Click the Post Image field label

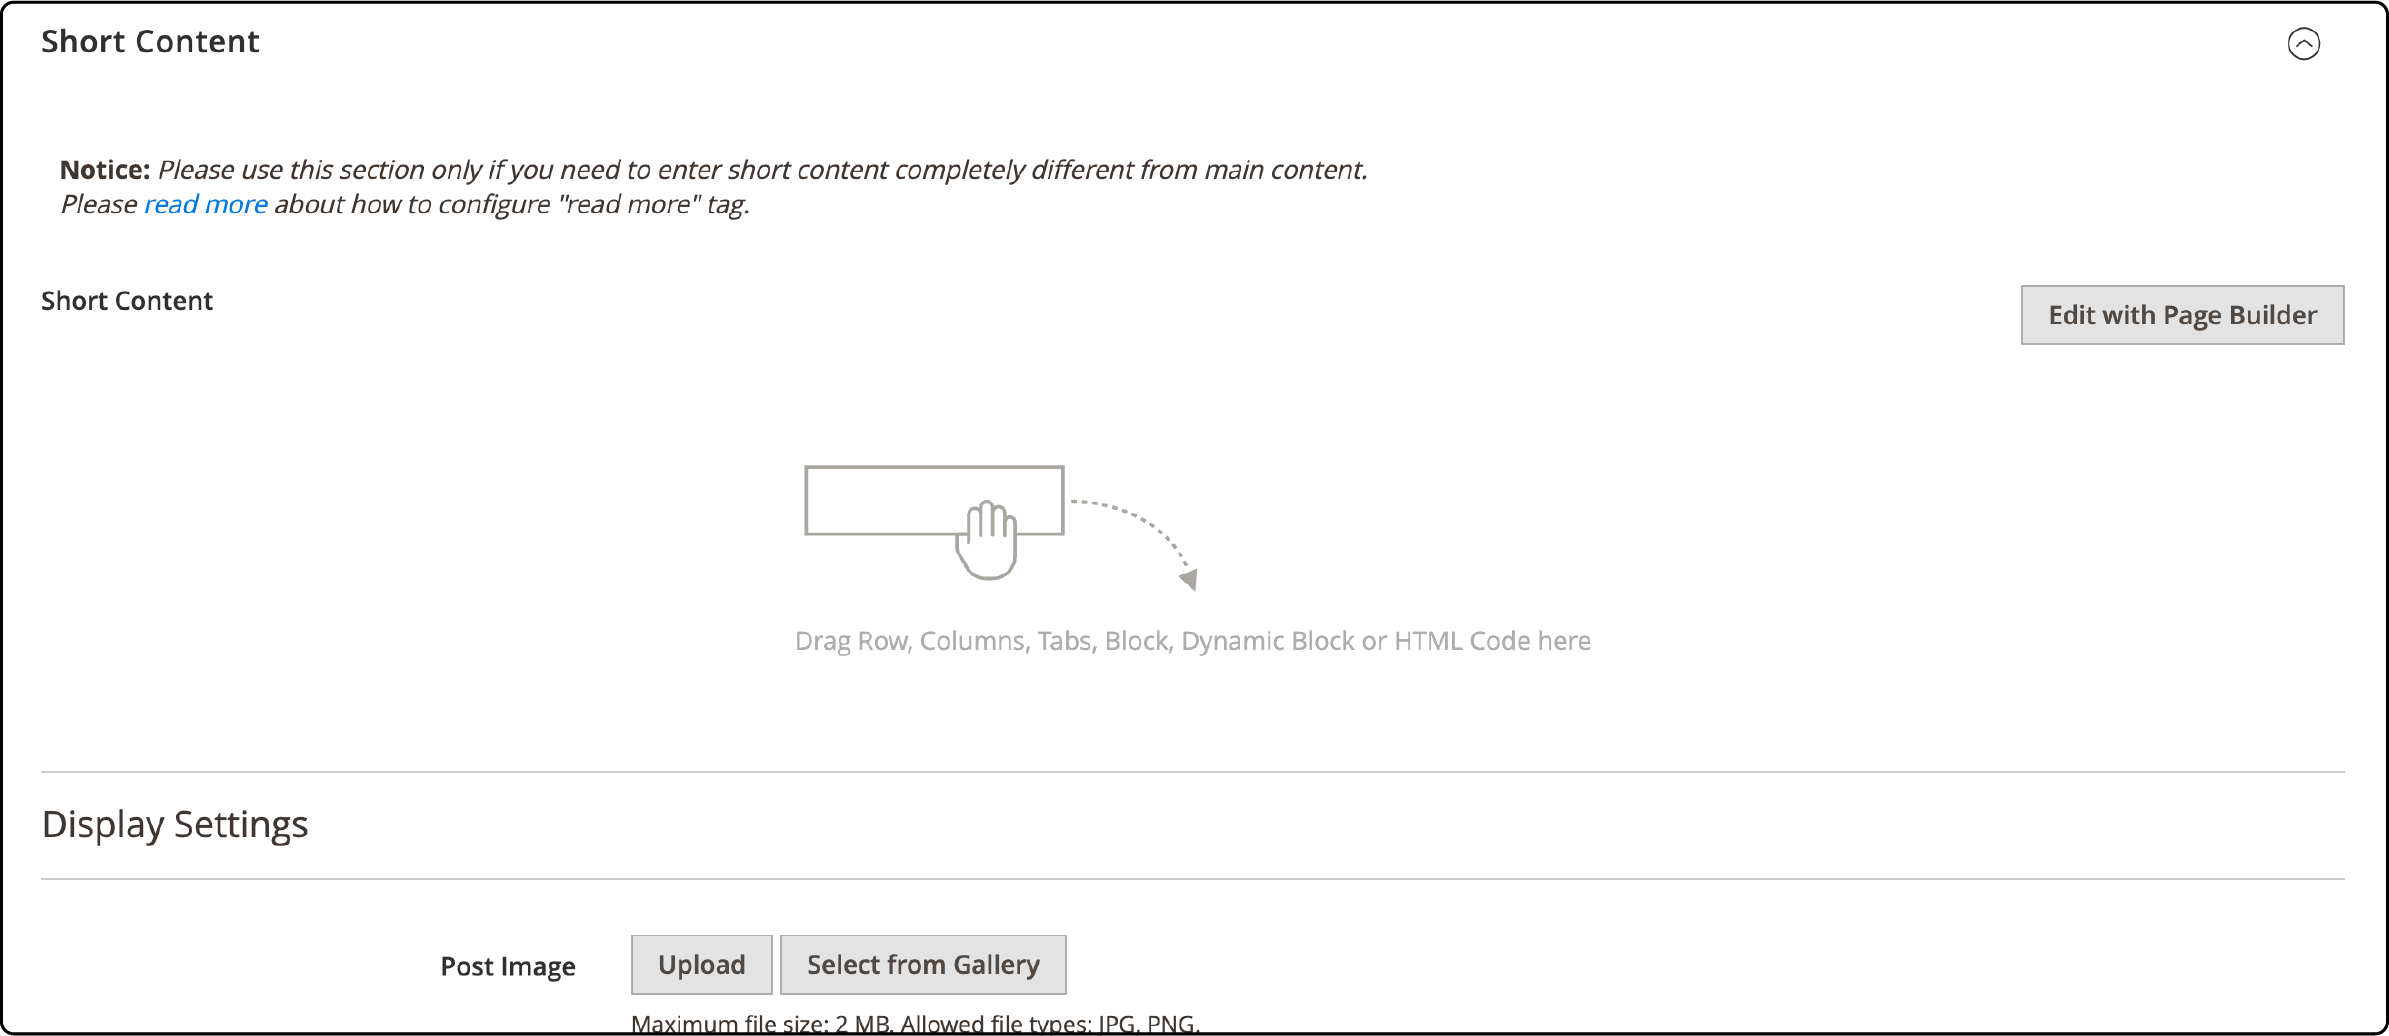(x=508, y=966)
